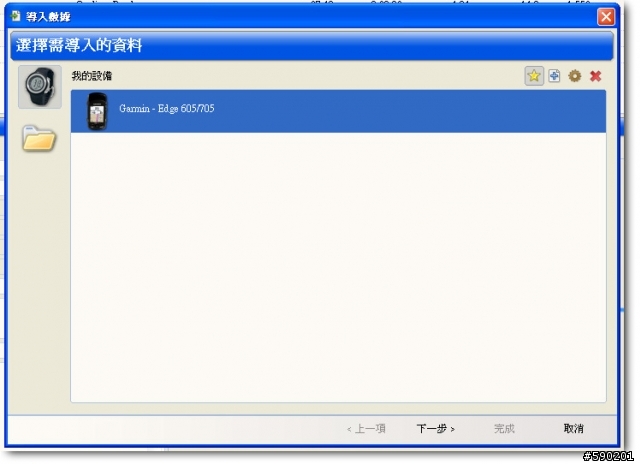Select the GPS watch device source icon
This screenshot has width=640, height=464.
click(x=40, y=87)
